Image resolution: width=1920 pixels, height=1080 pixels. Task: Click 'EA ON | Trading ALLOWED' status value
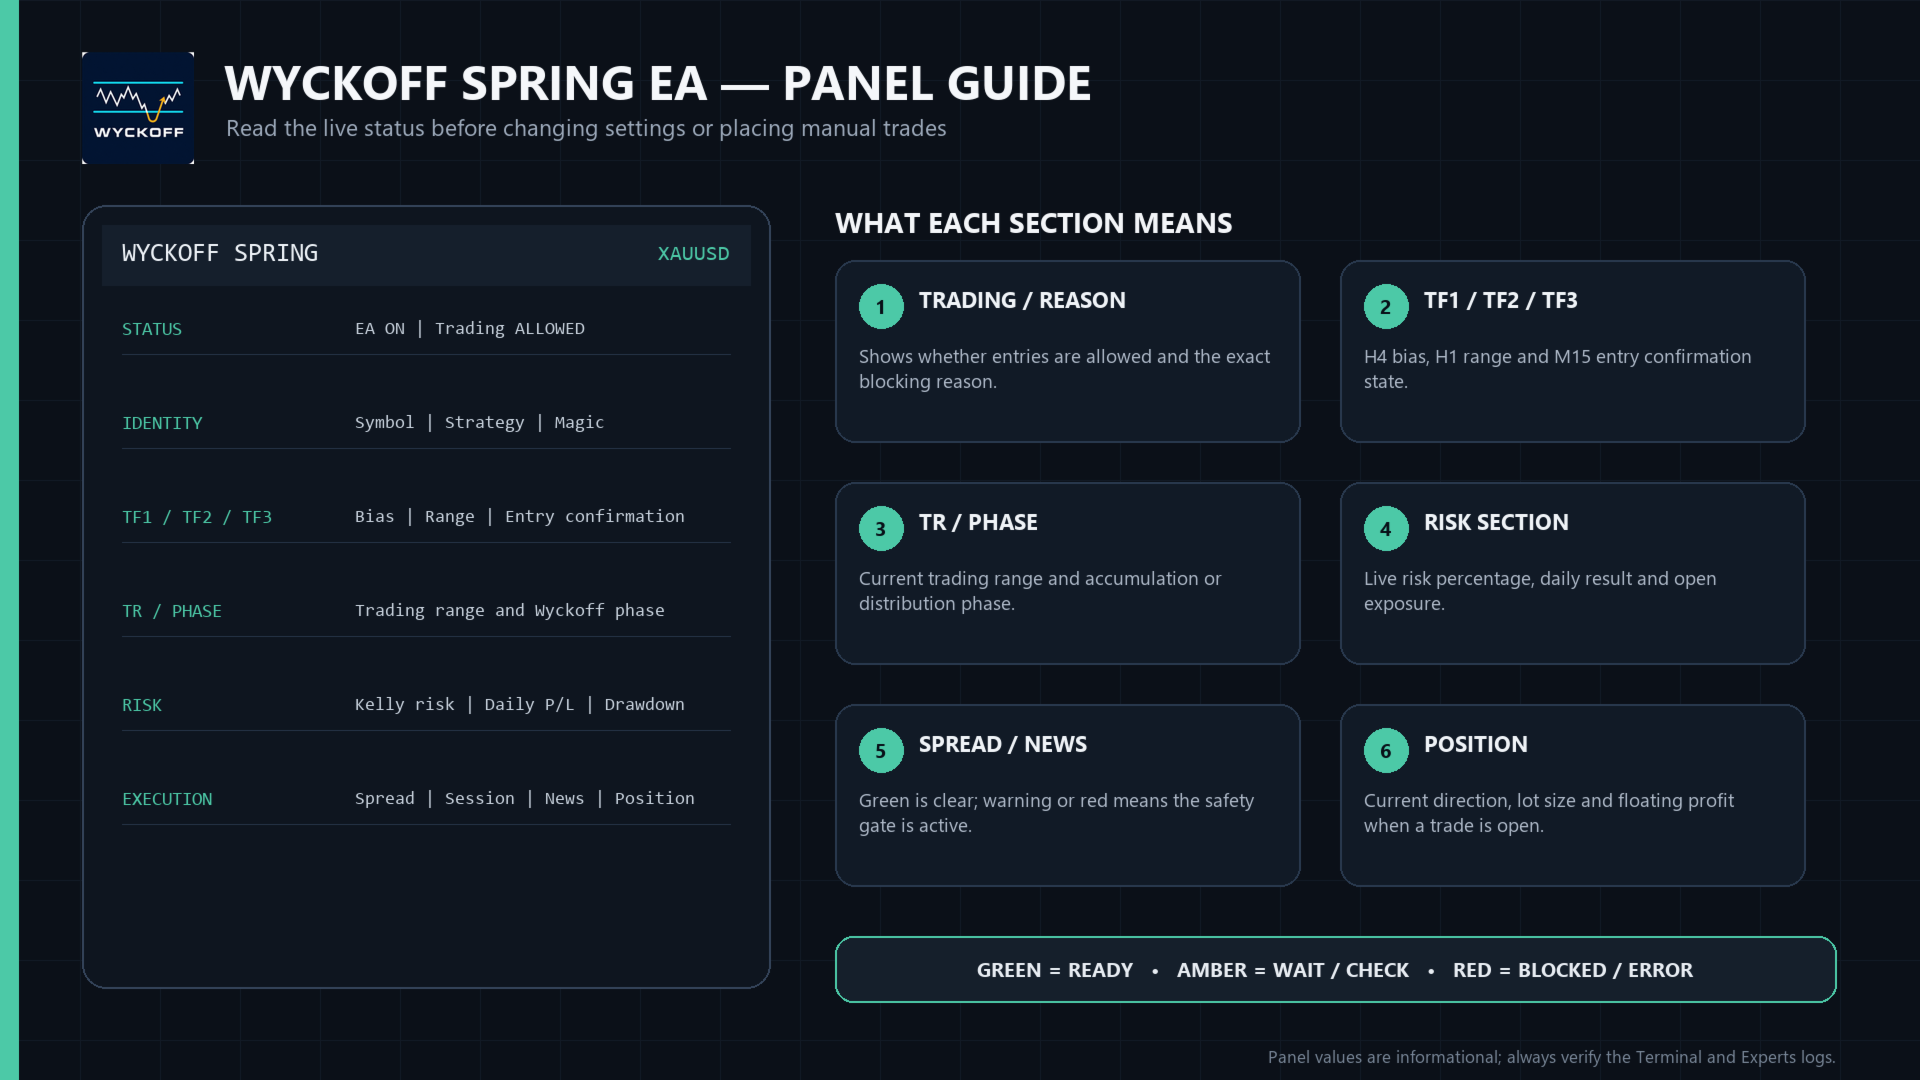point(470,329)
